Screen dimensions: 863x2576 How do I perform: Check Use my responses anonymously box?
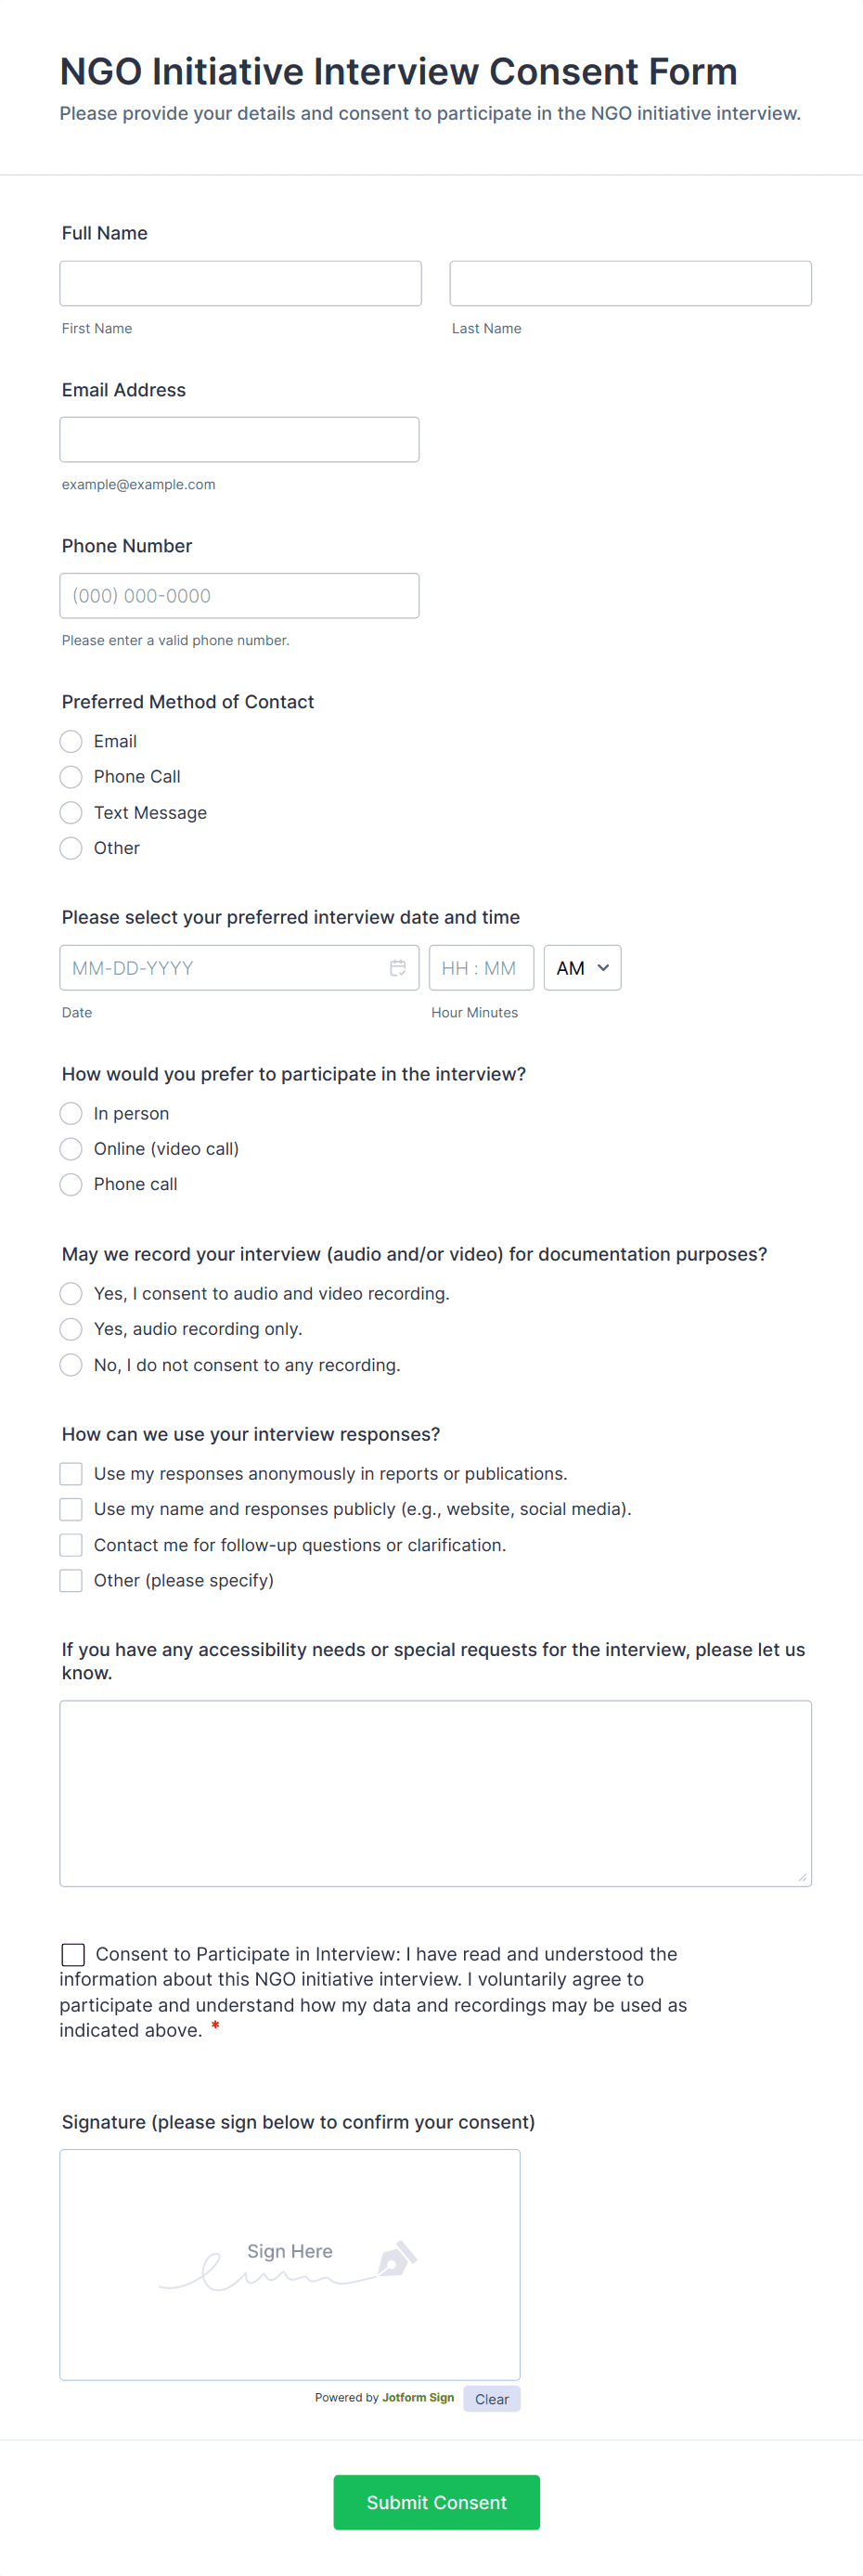(71, 1474)
